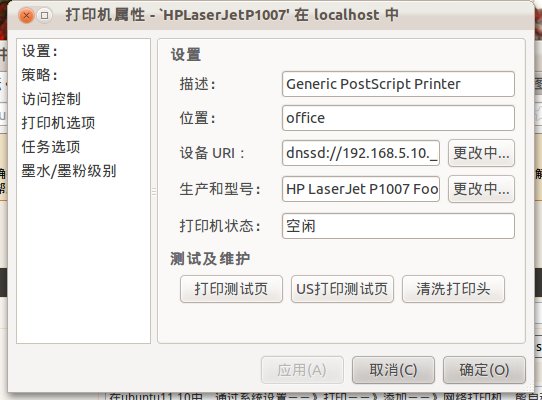Click the 生产和型号 field with HP LaserJet

(361, 189)
